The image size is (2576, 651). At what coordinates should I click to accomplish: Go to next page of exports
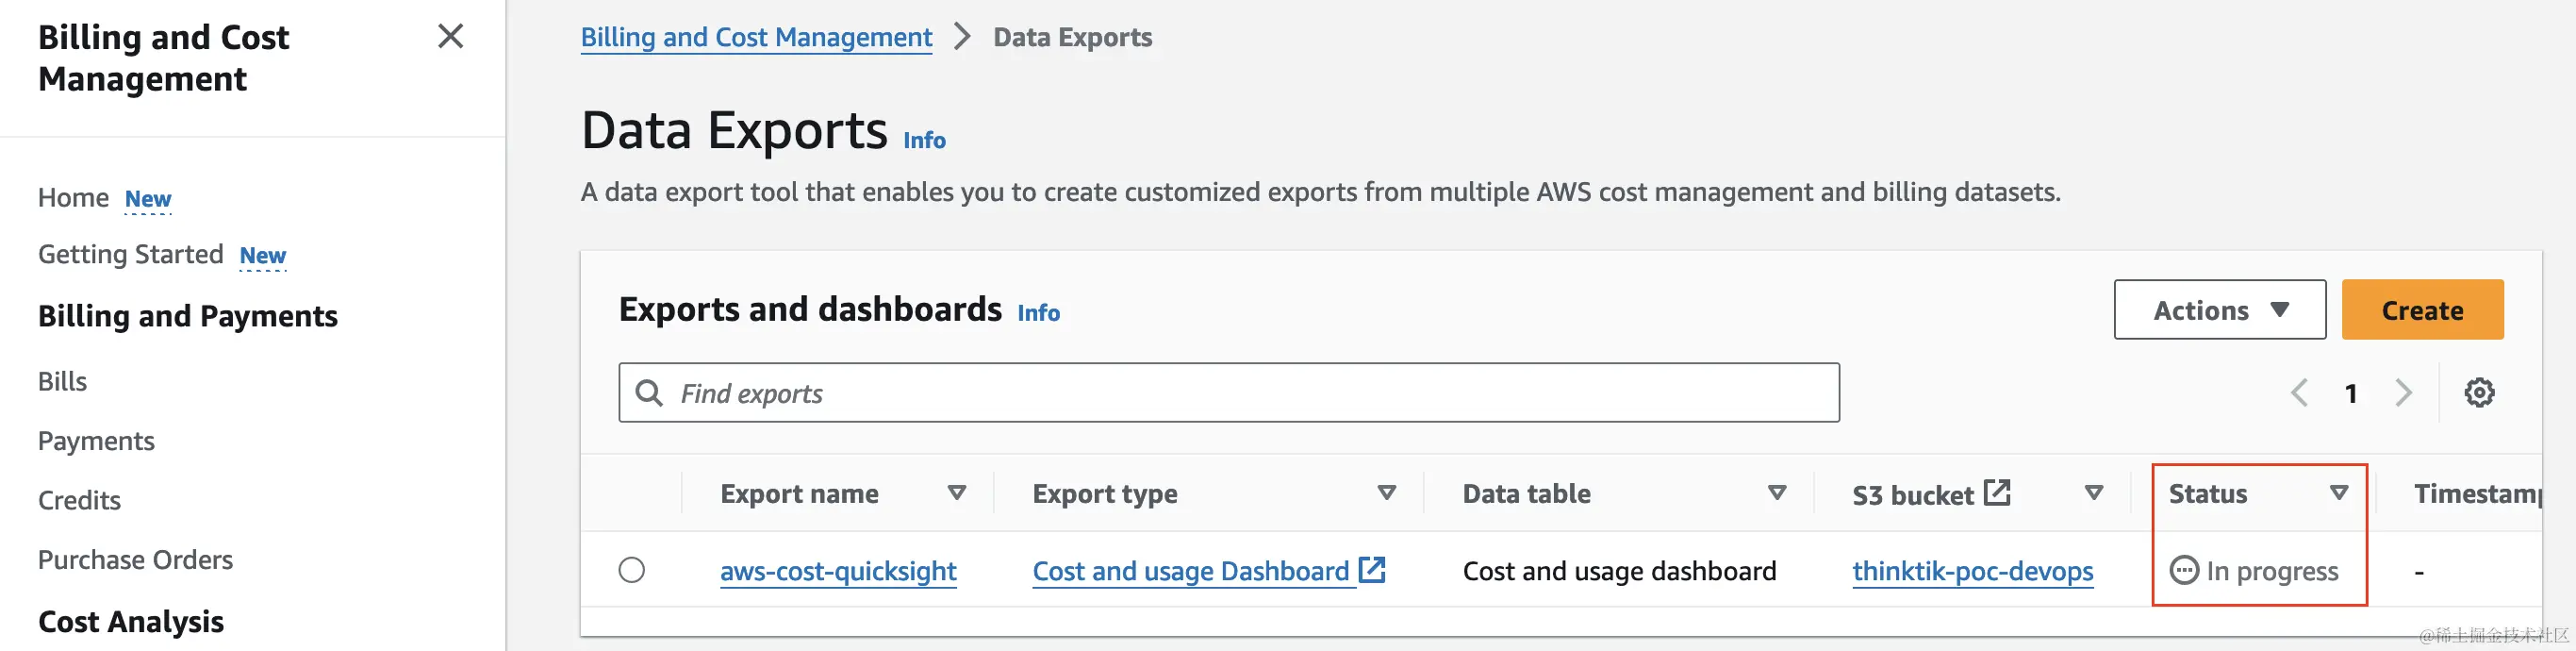[x=2404, y=393]
